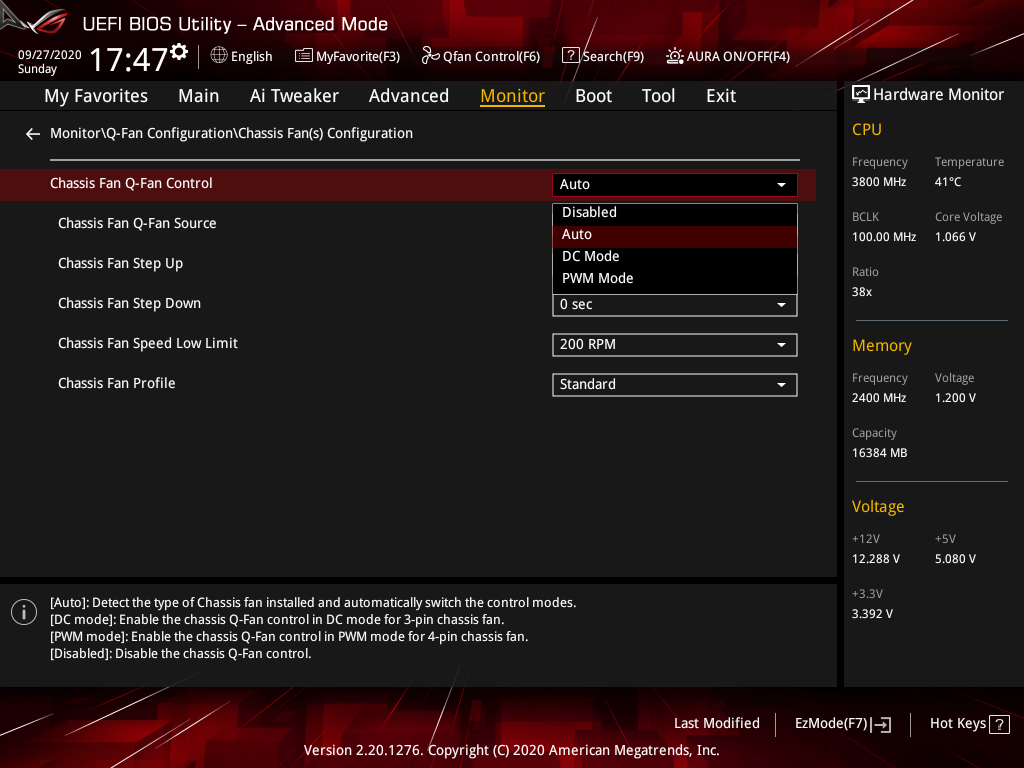Switch to the Tool tab
Viewport: 1024px width, 768px height.
(658, 96)
